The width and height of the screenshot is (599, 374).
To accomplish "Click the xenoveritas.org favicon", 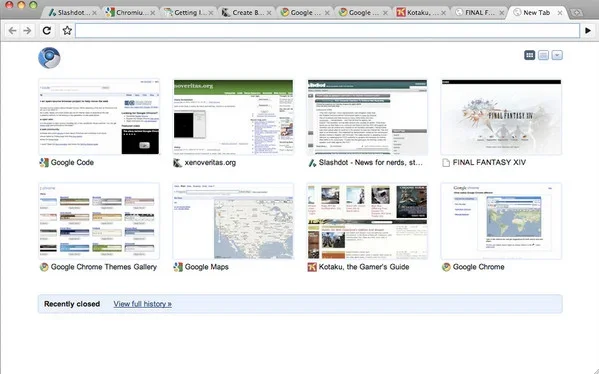I will (178, 163).
